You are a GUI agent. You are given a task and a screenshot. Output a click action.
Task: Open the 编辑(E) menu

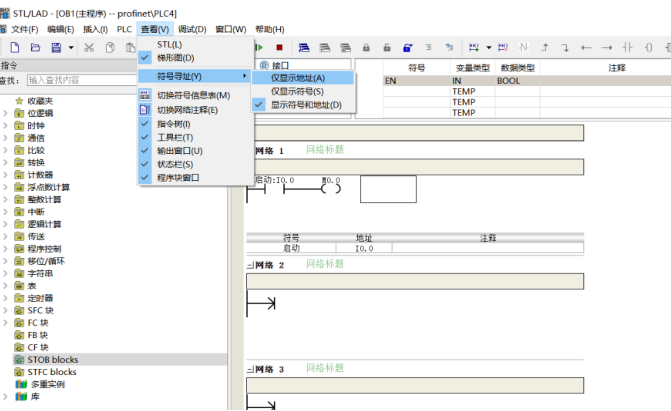tap(60, 29)
